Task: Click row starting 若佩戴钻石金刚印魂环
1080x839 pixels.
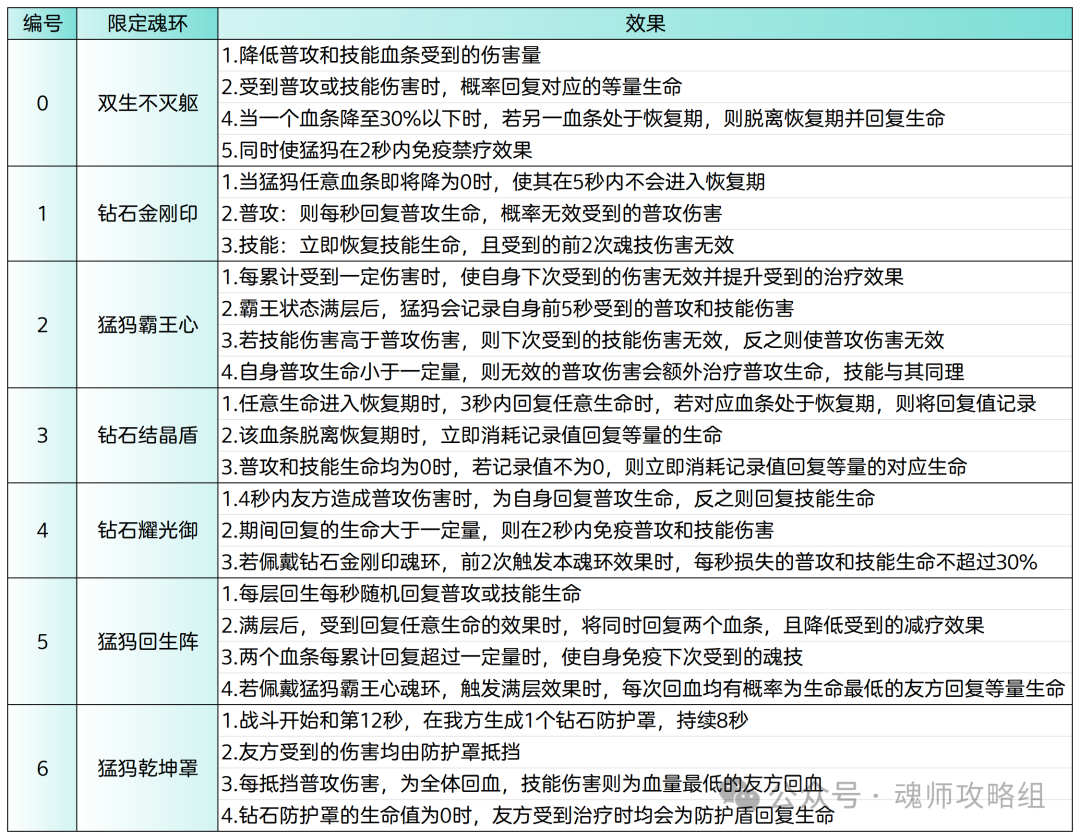Action: click(645, 562)
